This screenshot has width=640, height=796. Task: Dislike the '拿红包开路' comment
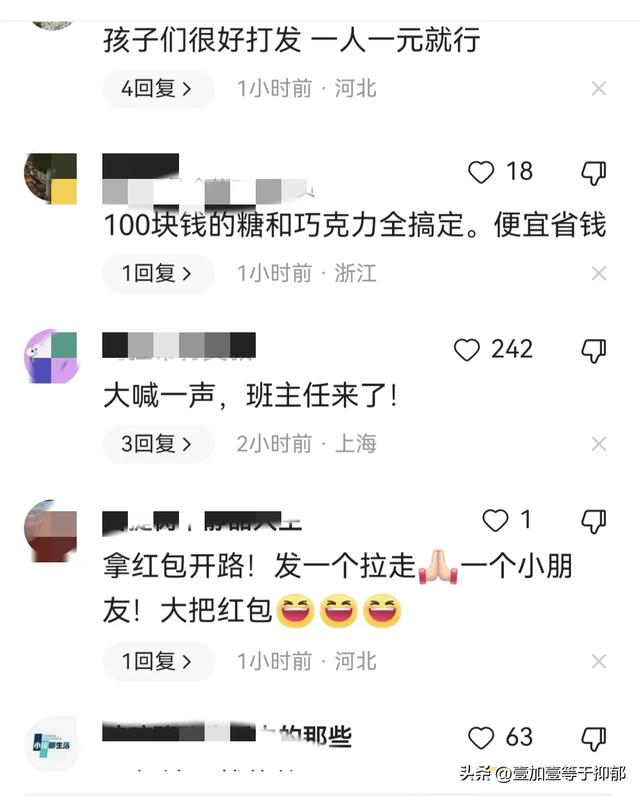click(593, 521)
